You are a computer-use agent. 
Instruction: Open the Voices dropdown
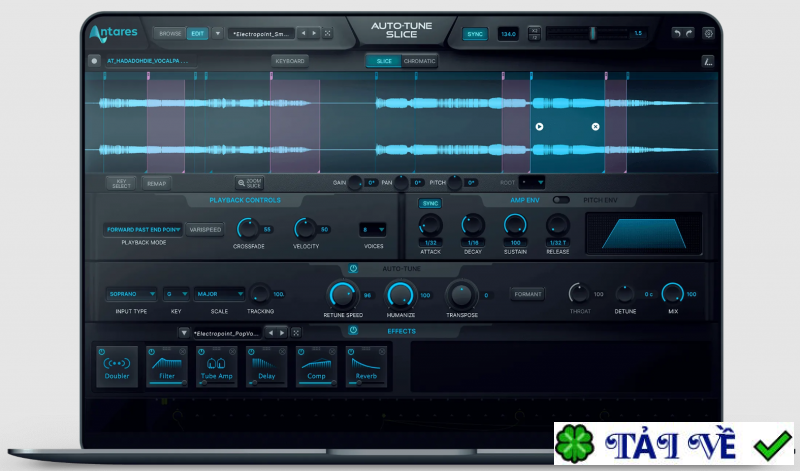click(x=372, y=230)
